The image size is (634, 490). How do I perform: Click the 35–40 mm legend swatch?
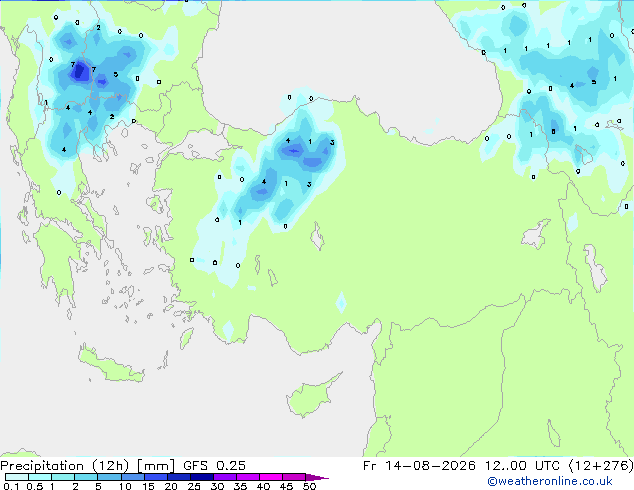(x=248, y=477)
